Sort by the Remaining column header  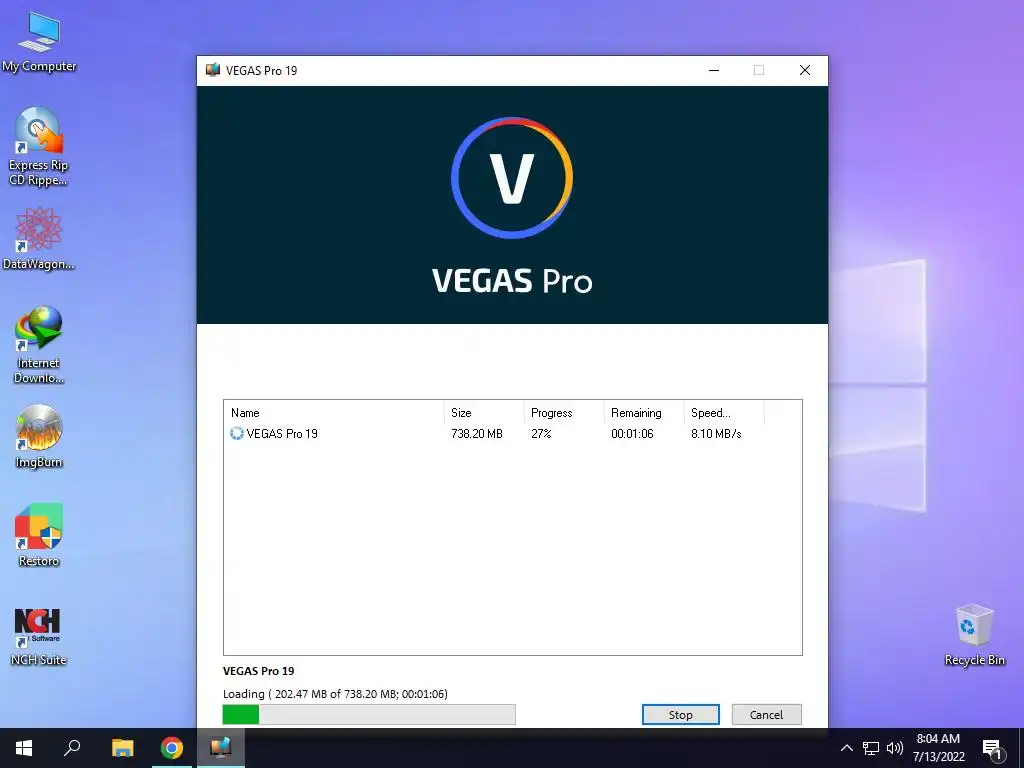coord(644,413)
